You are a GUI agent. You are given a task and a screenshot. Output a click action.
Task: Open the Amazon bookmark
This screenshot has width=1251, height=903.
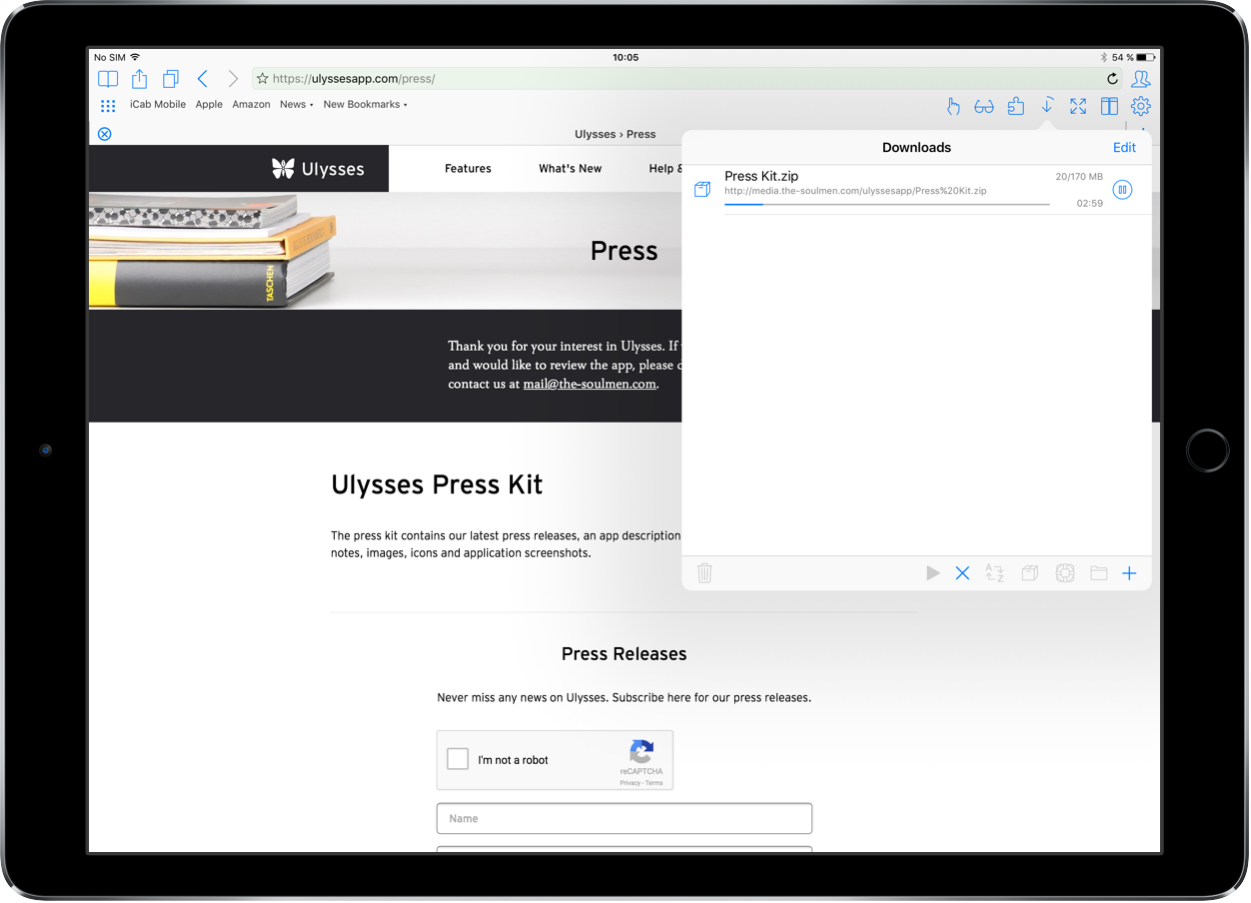(x=251, y=104)
